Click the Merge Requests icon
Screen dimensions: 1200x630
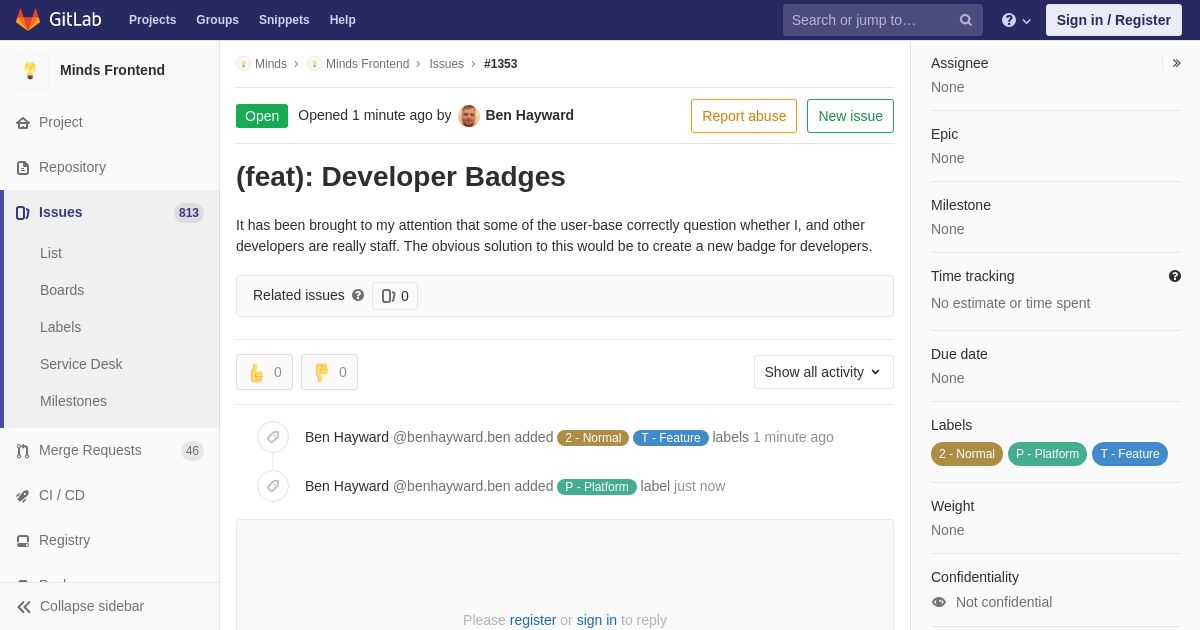point(23,451)
